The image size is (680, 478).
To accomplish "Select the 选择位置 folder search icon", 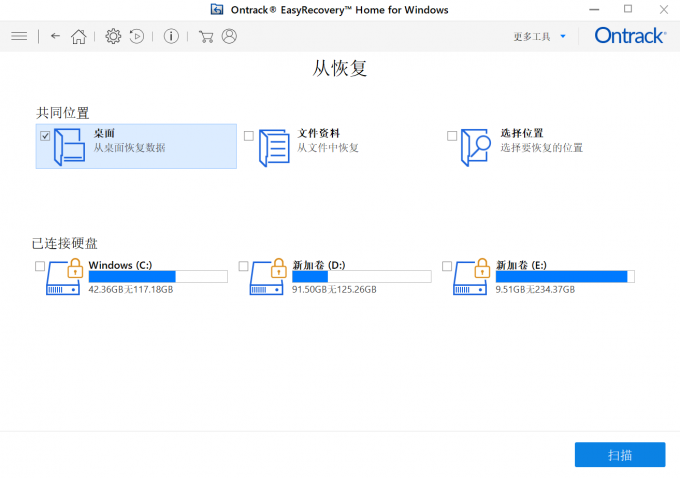I will [x=476, y=147].
